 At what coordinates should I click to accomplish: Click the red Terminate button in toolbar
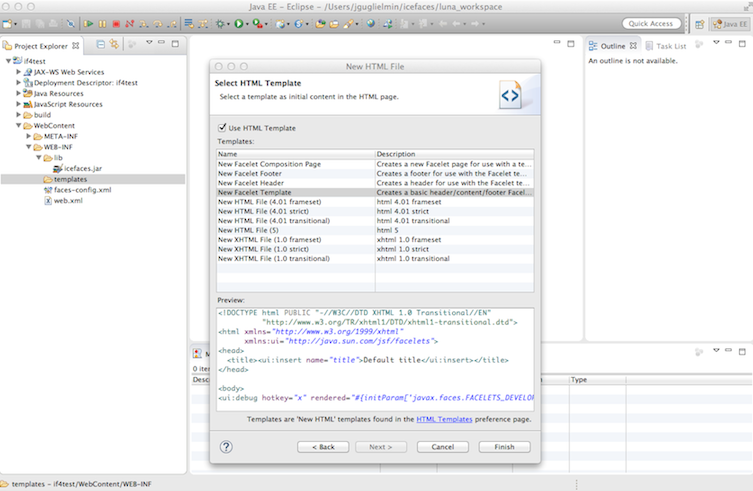click(x=116, y=23)
